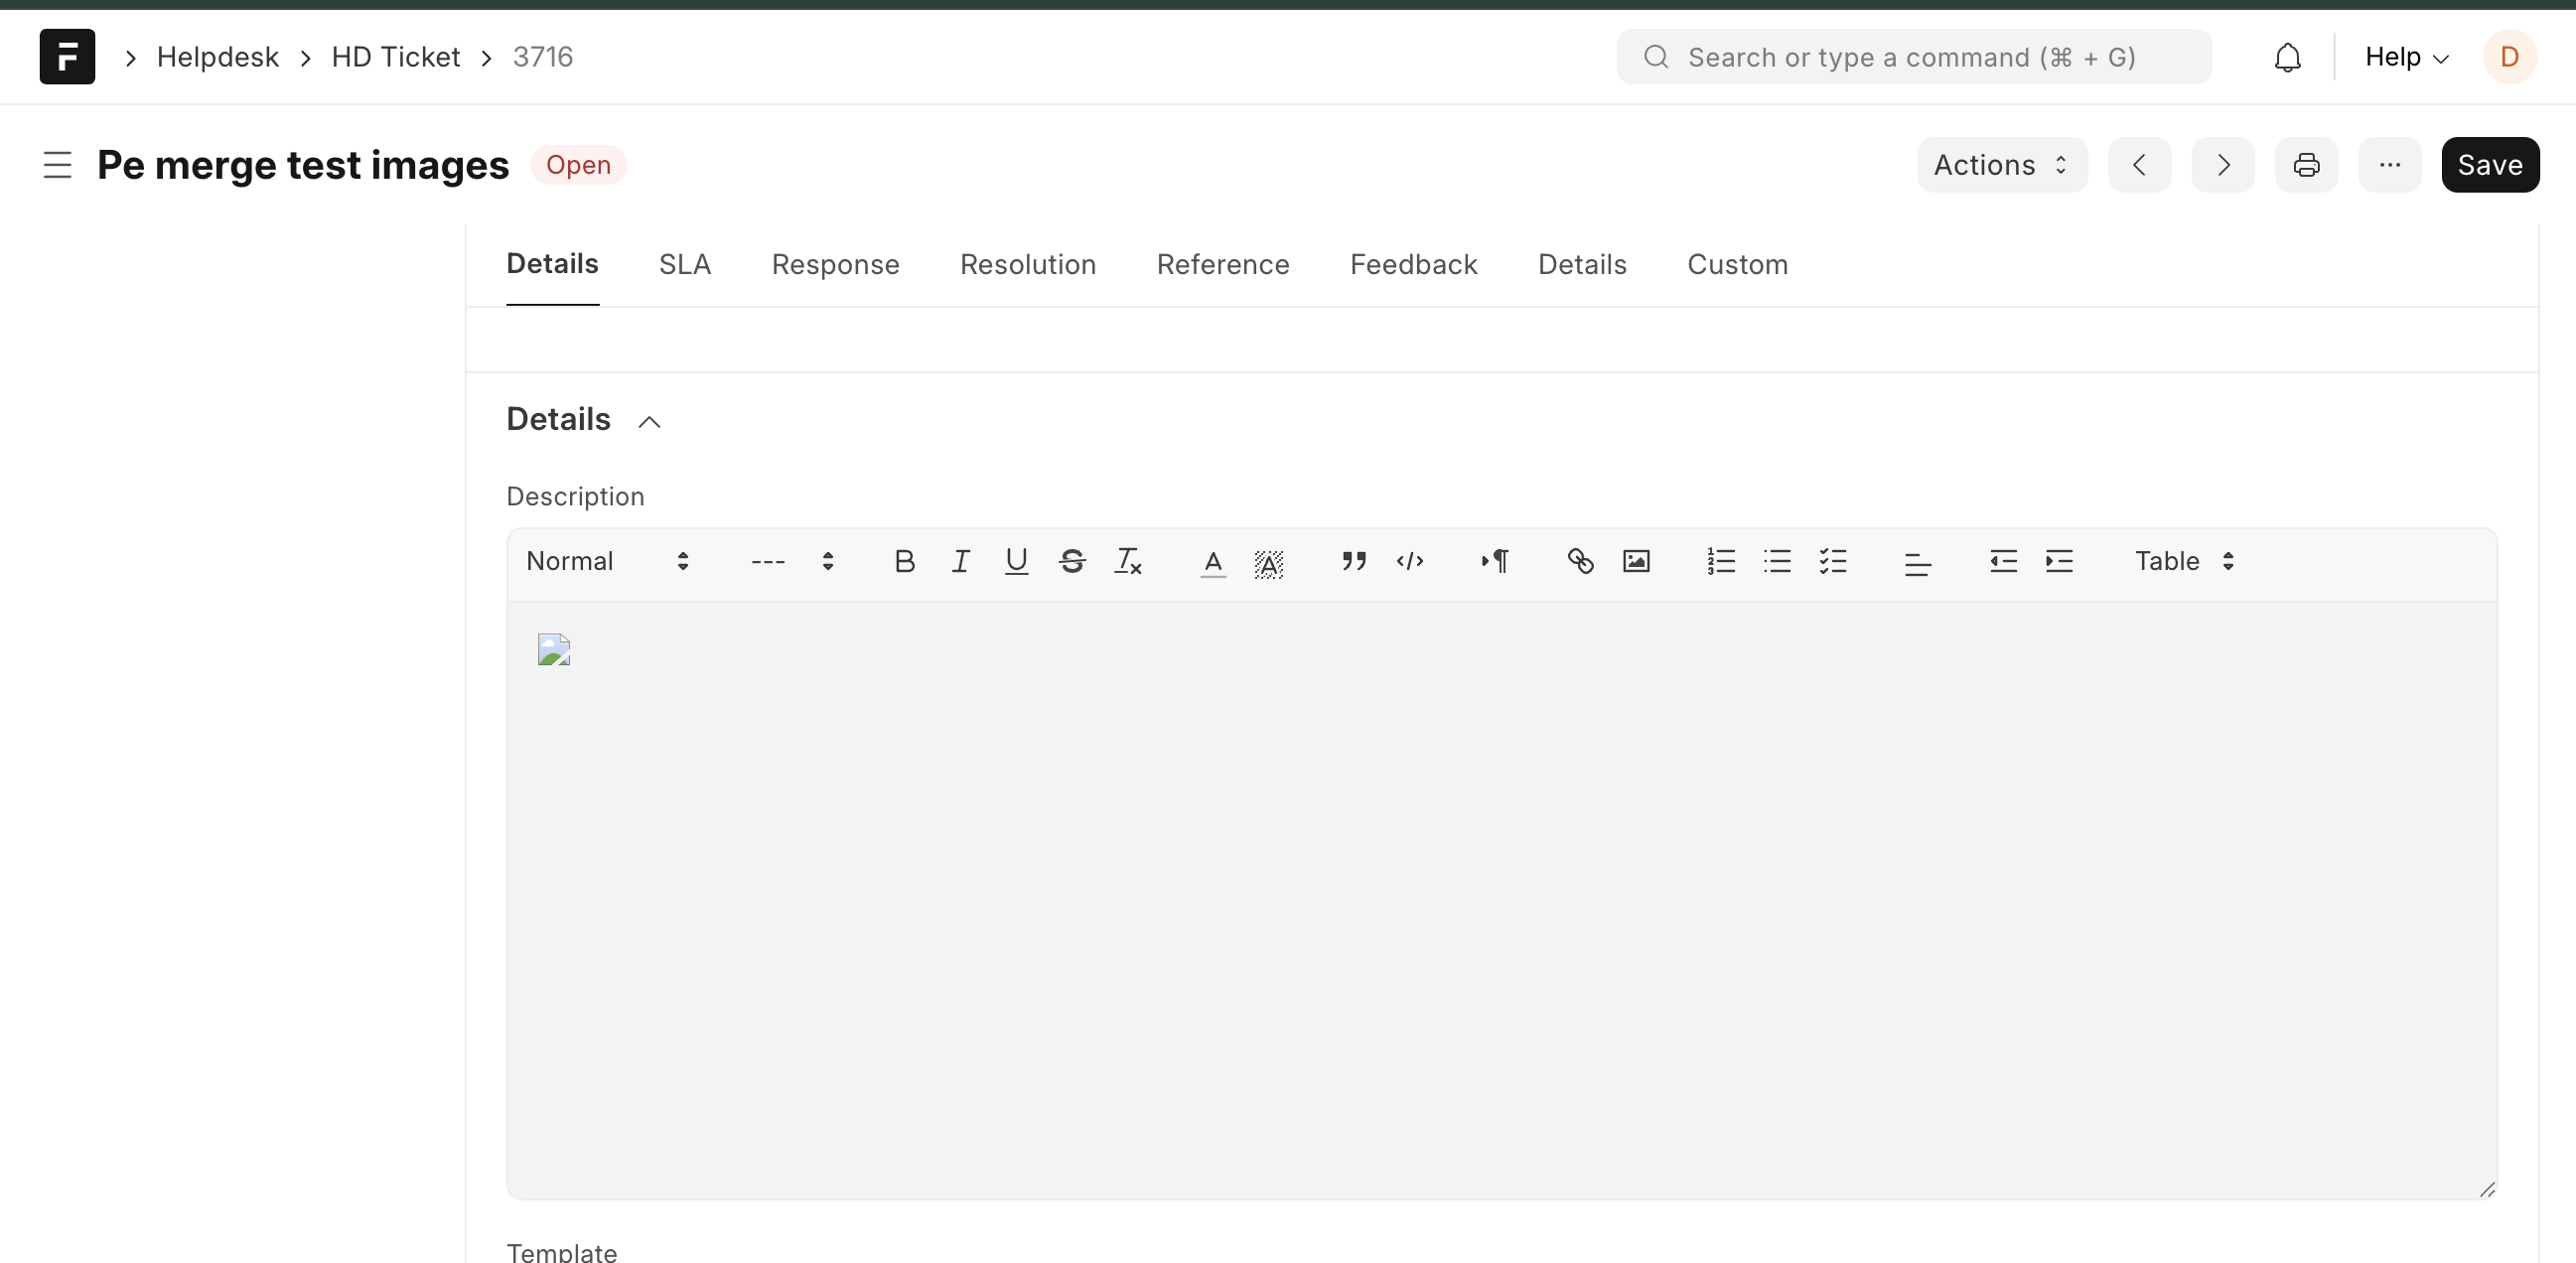Switch to the SLA tab

685,264
